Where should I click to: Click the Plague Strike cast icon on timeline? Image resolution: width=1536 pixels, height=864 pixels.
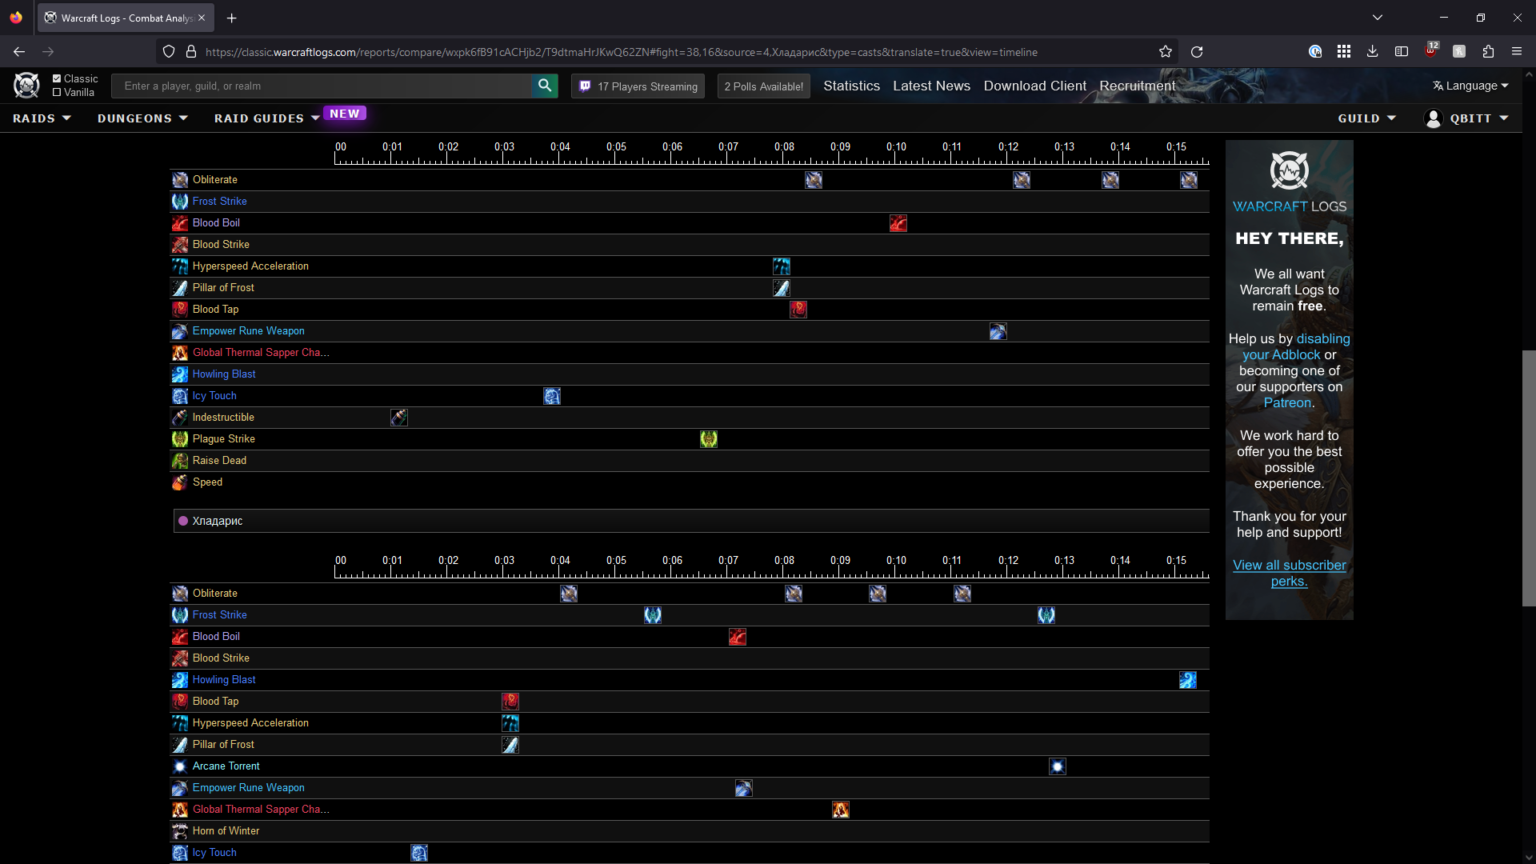pyautogui.click(x=709, y=439)
